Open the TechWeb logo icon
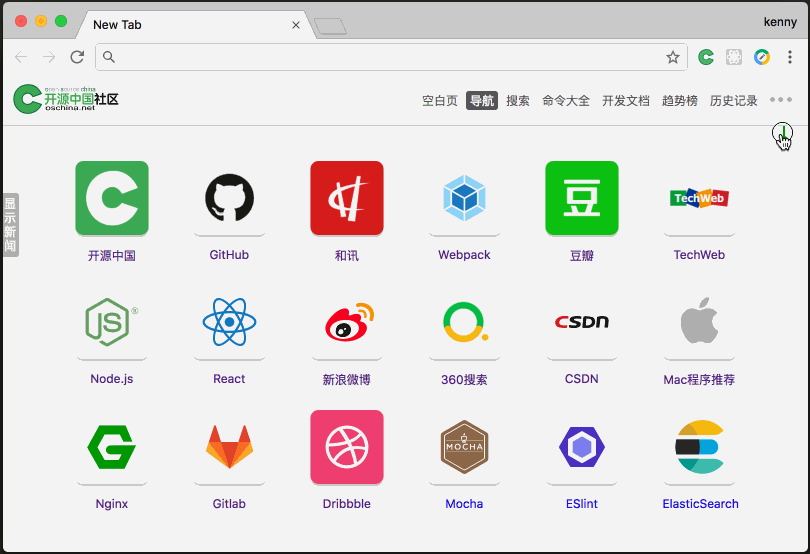This screenshot has width=810, height=554. [699, 198]
